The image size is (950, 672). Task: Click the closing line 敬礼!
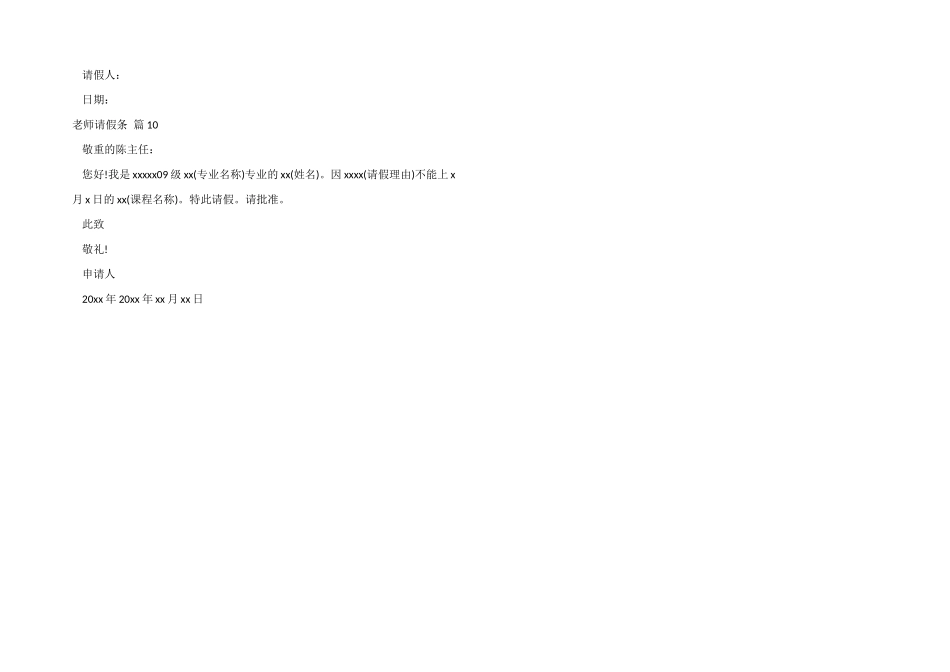pos(95,249)
